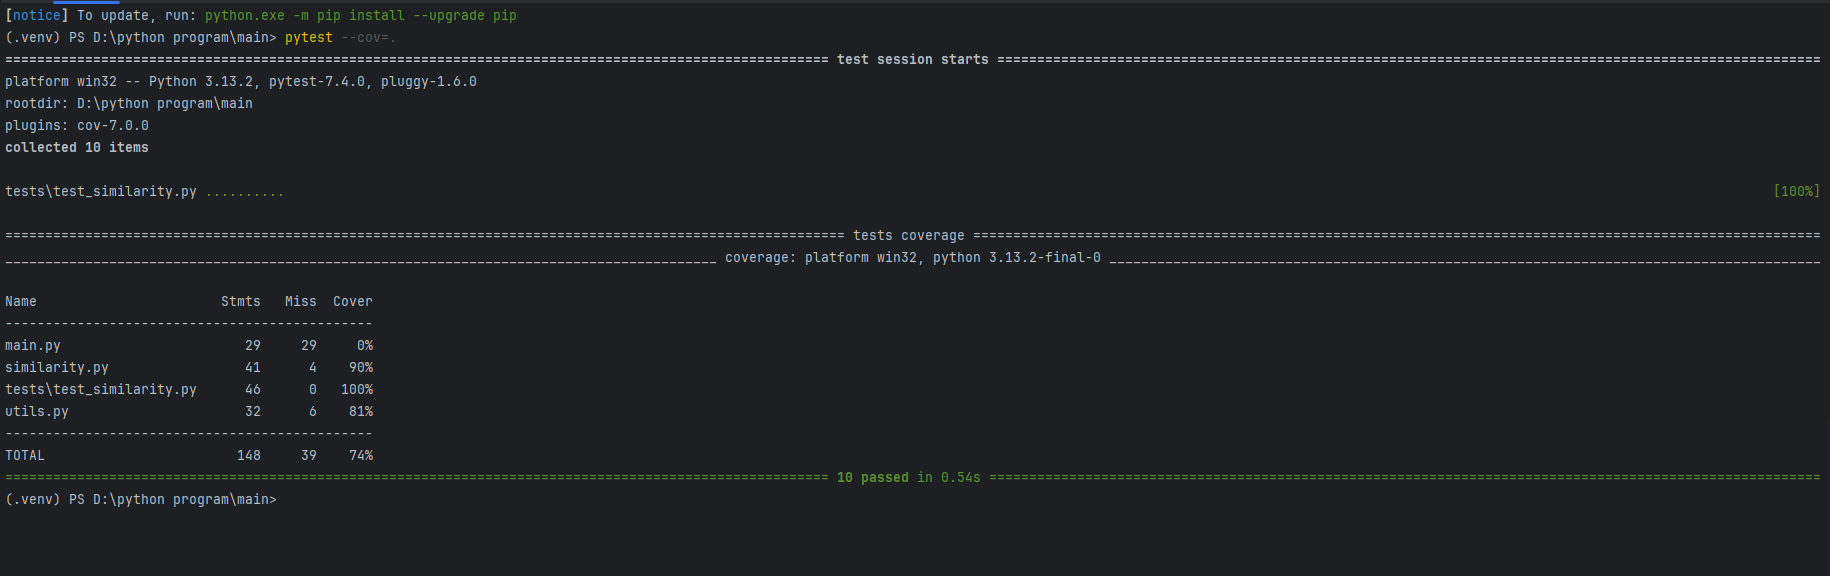Click the 'plugins: cov-7.0.0' line
The image size is (1830, 576).
pos(77,125)
